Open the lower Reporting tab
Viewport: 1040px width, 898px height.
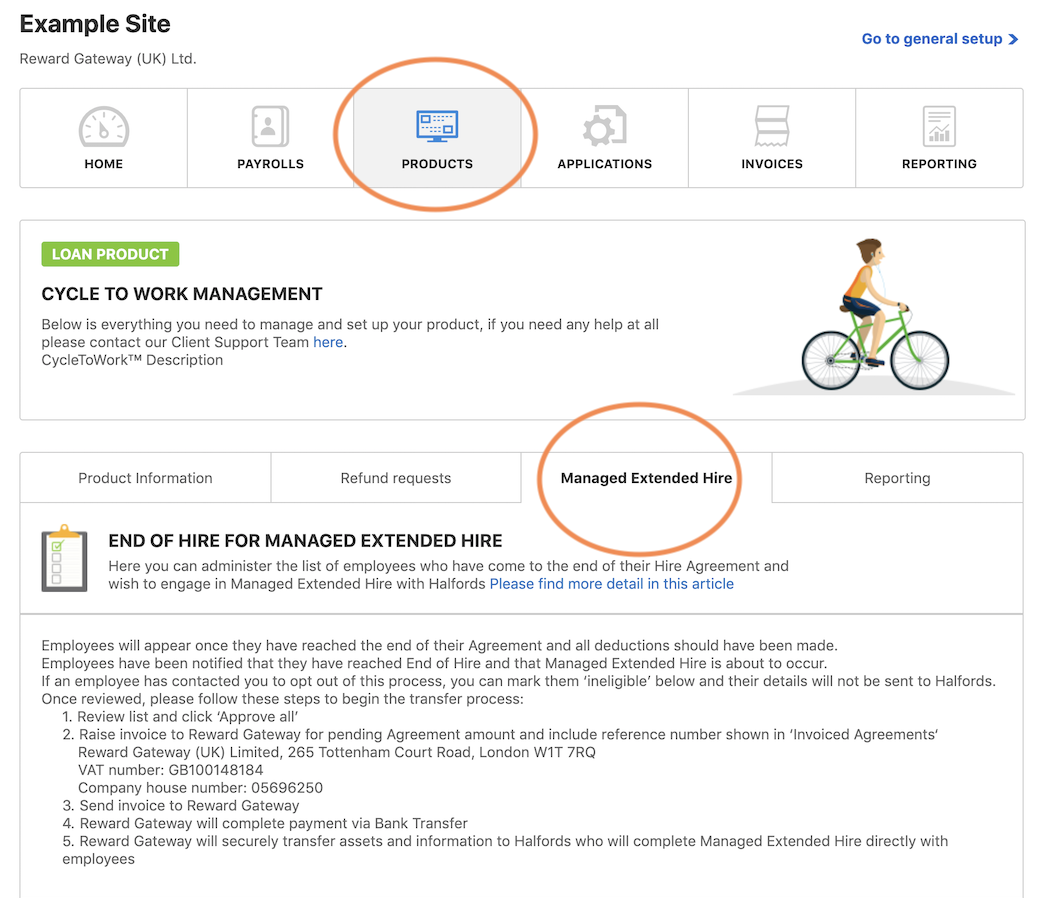coord(897,478)
